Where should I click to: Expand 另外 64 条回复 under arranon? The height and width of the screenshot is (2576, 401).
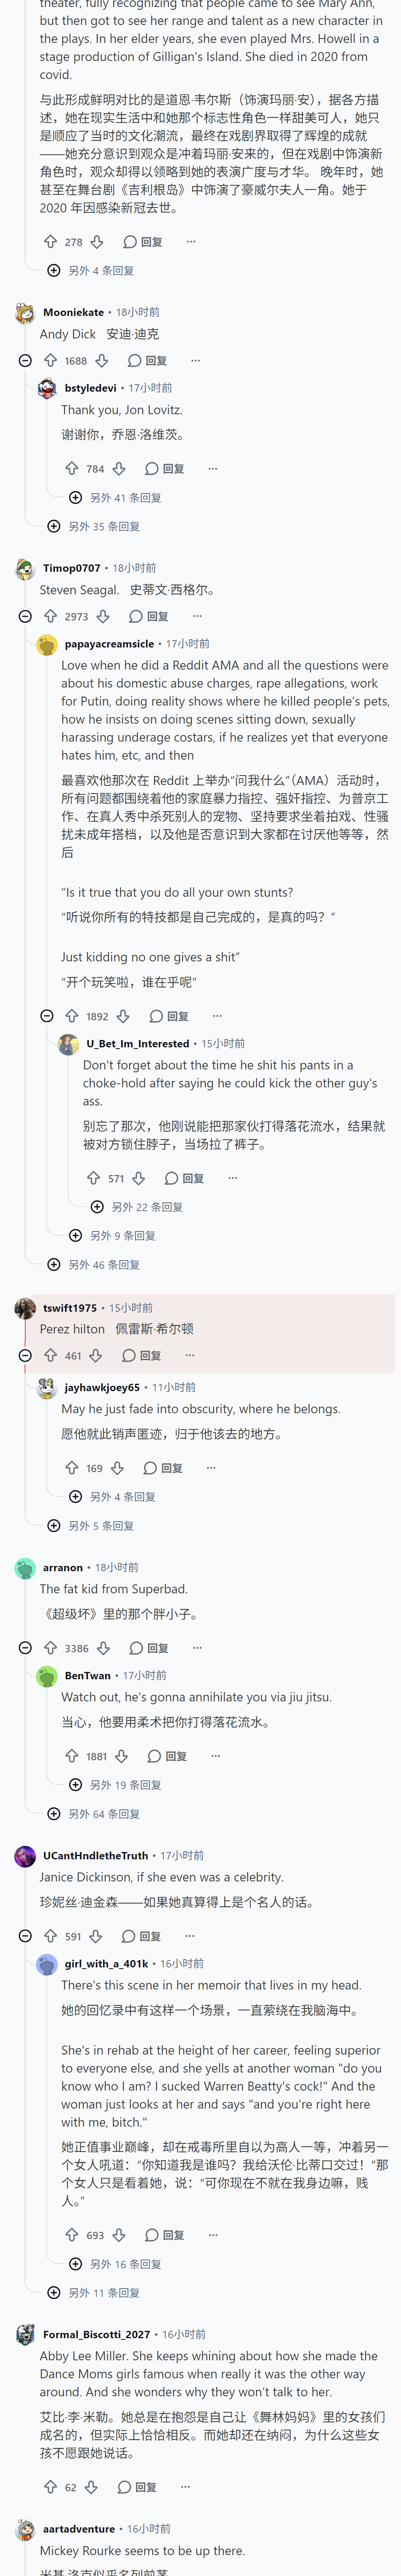(94, 1813)
